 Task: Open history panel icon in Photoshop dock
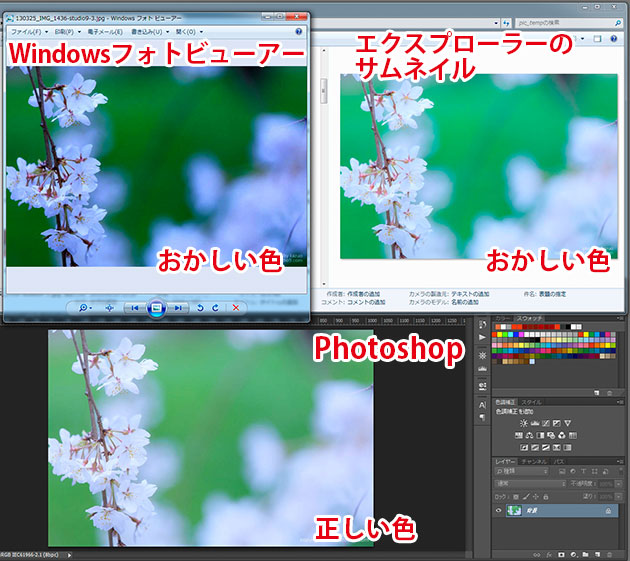coord(483,324)
